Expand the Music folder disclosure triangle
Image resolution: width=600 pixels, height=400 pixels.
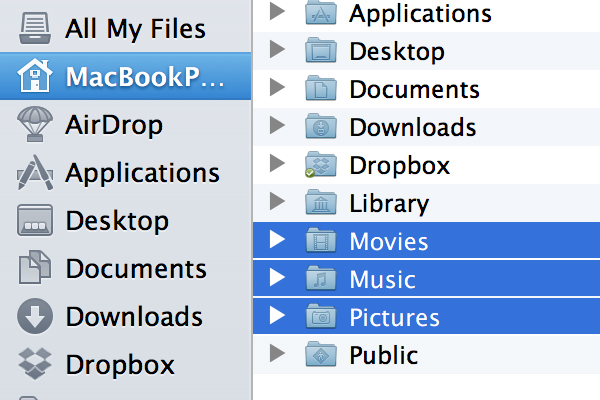(277, 278)
